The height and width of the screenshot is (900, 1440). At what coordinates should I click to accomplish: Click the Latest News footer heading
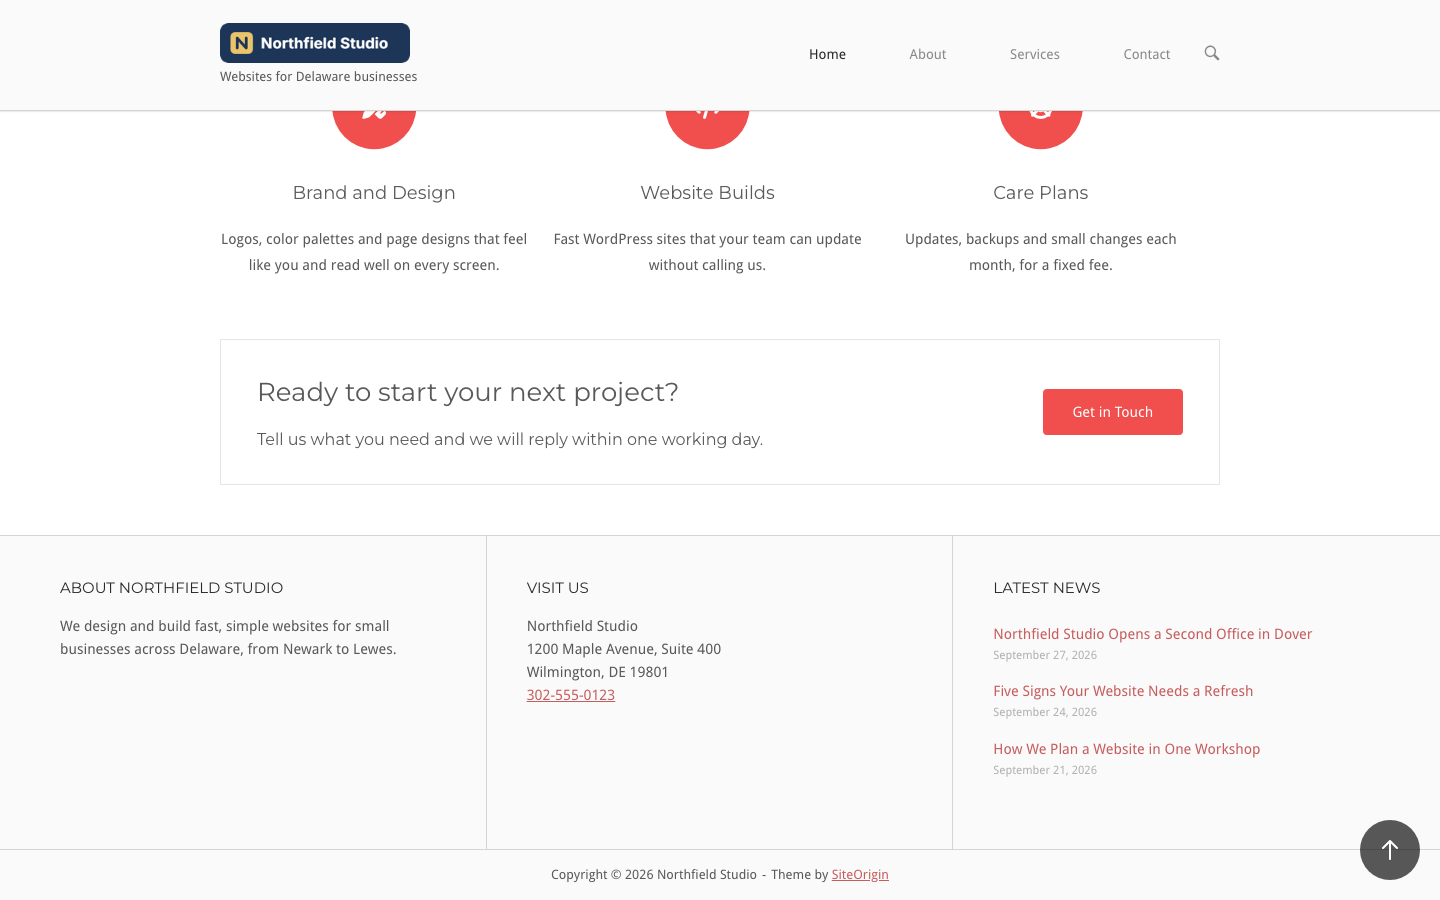(1047, 588)
